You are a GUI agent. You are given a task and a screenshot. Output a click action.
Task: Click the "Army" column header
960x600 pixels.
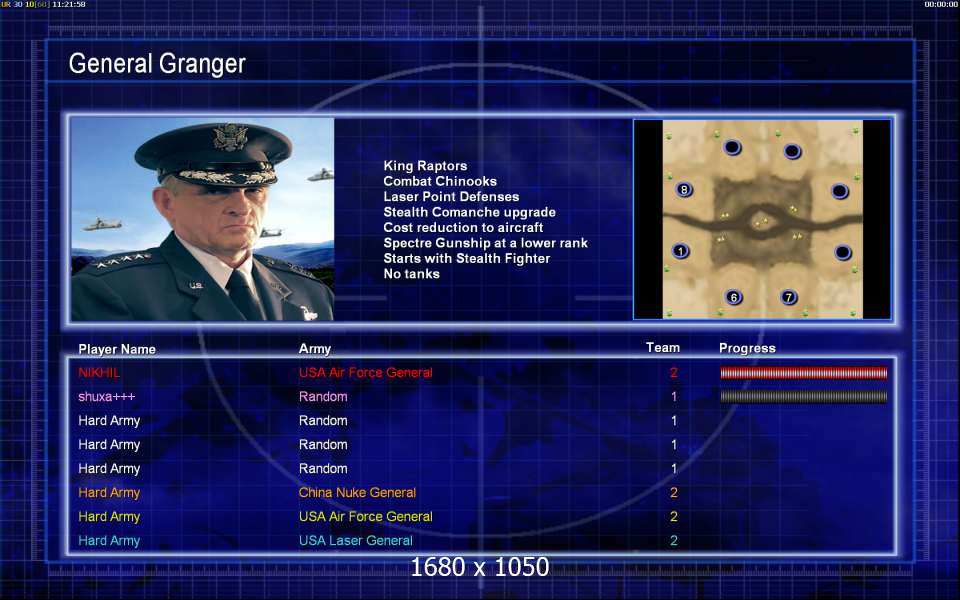315,349
